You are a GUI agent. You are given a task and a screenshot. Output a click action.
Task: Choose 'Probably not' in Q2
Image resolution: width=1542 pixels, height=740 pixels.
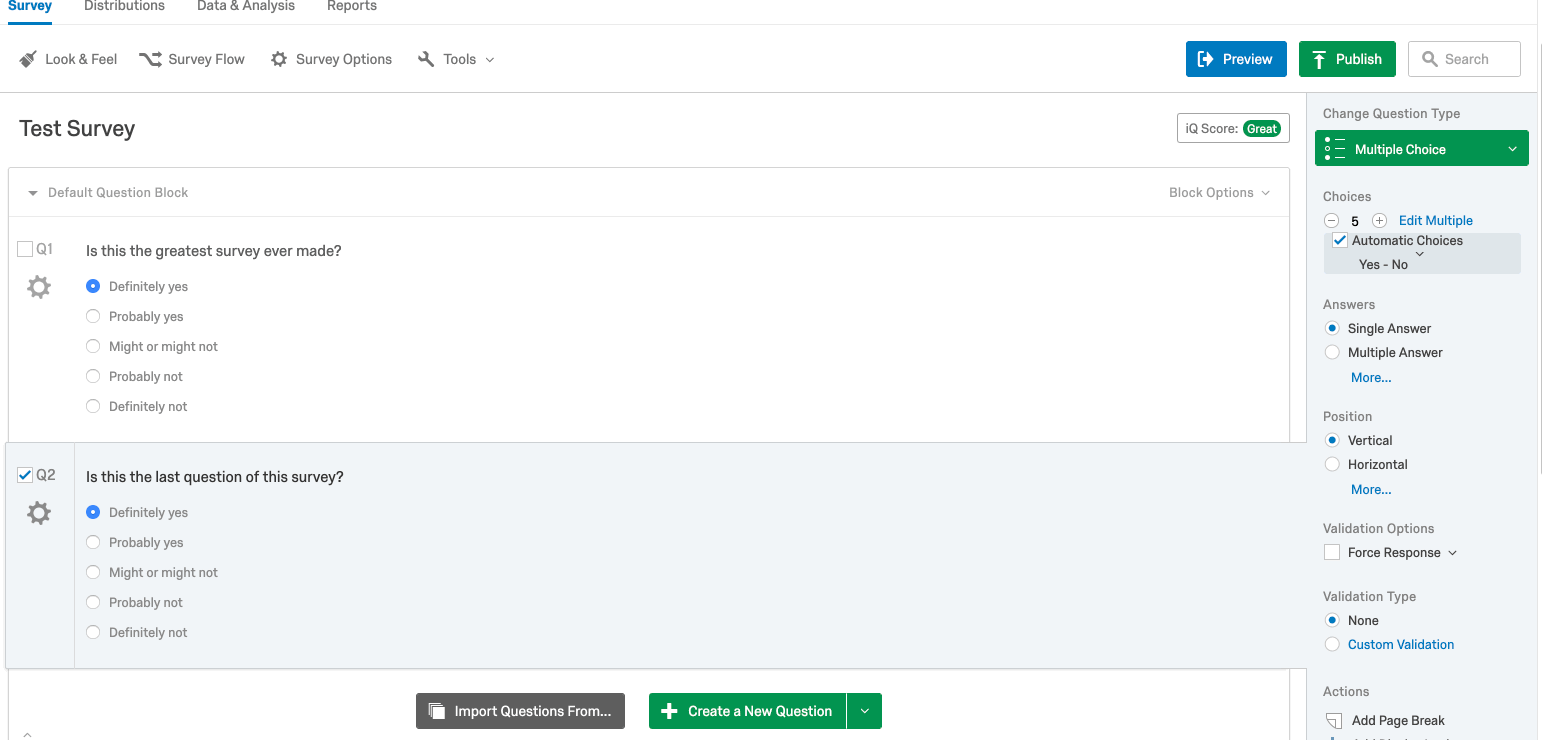(x=93, y=602)
